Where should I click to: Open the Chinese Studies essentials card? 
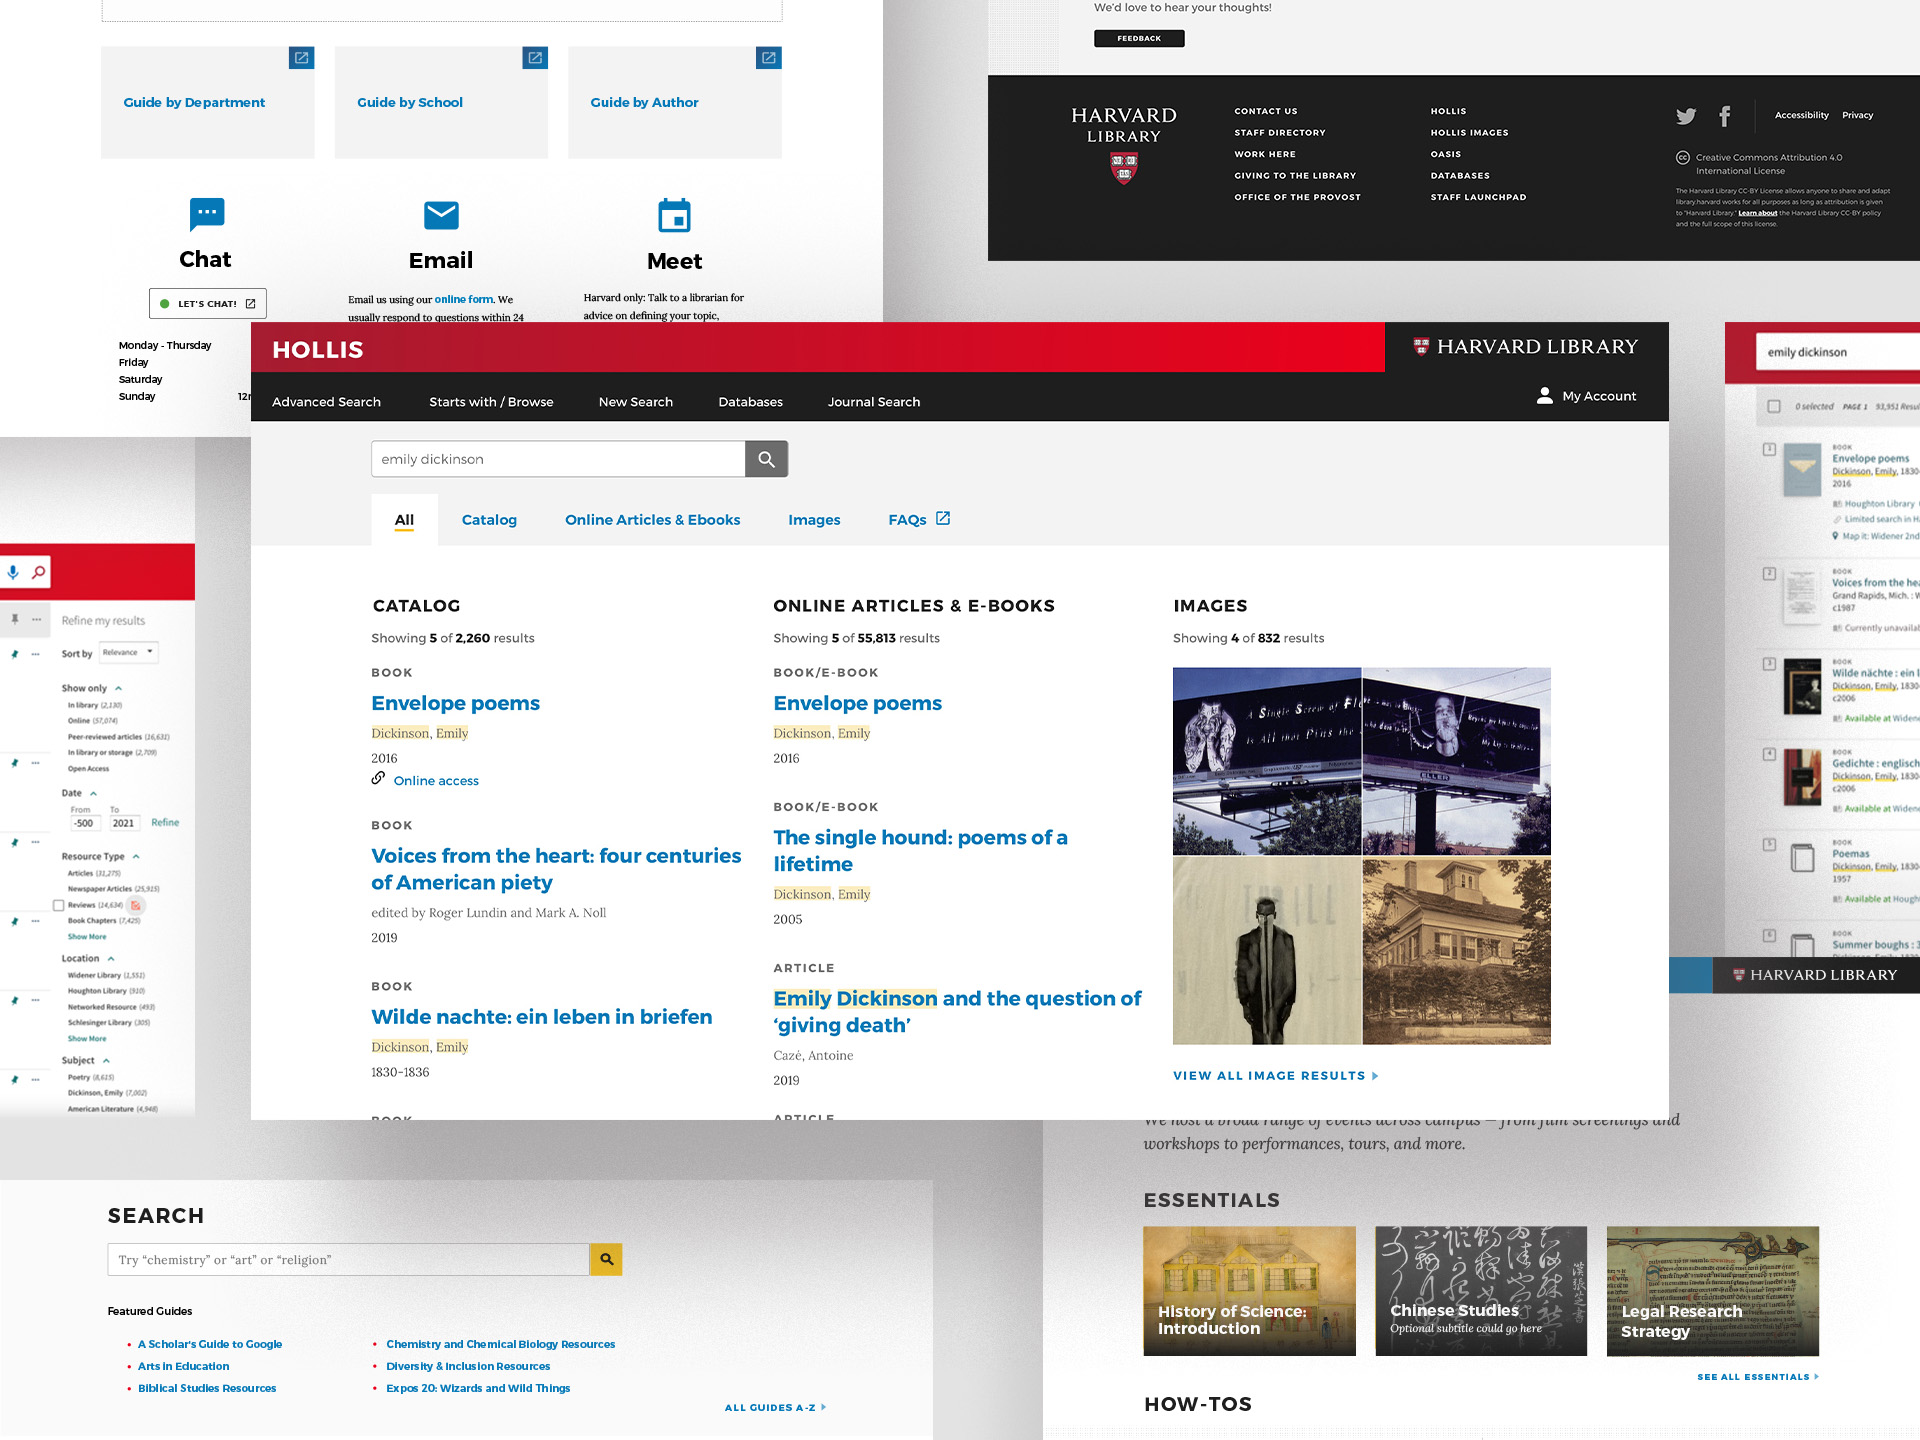(x=1481, y=1291)
